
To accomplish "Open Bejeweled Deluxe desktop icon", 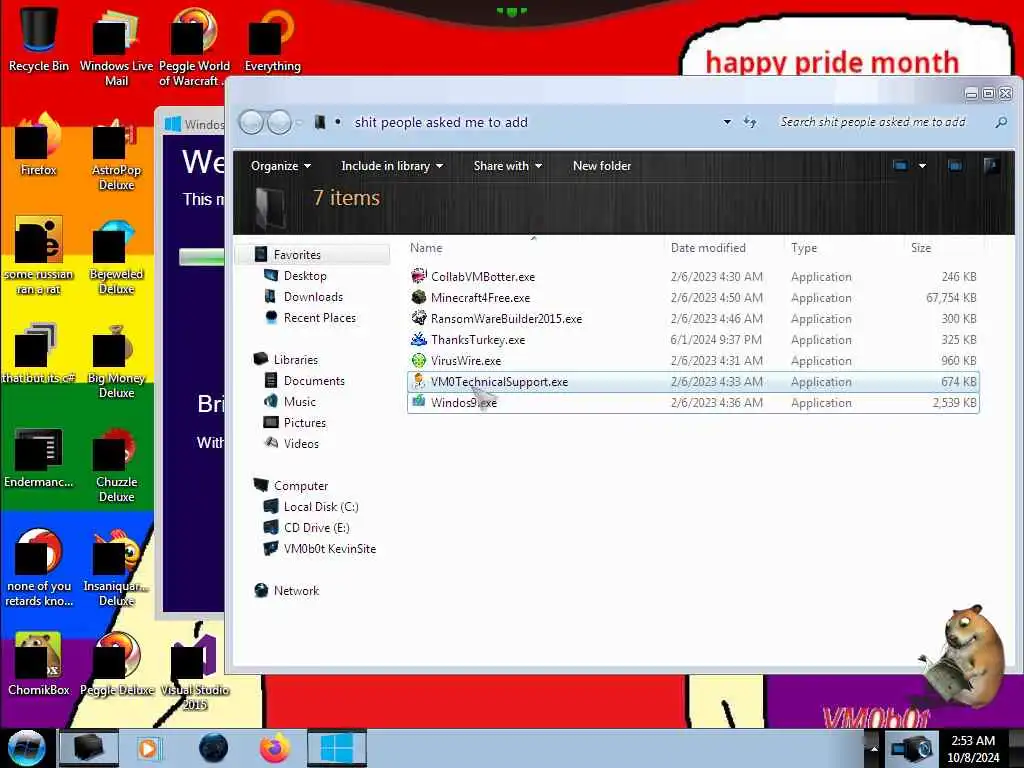I will click(116, 255).
